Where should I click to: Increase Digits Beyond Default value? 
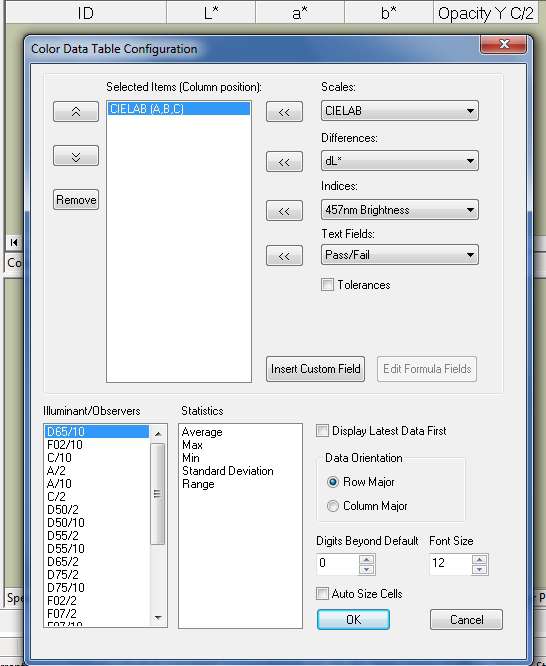click(367, 559)
